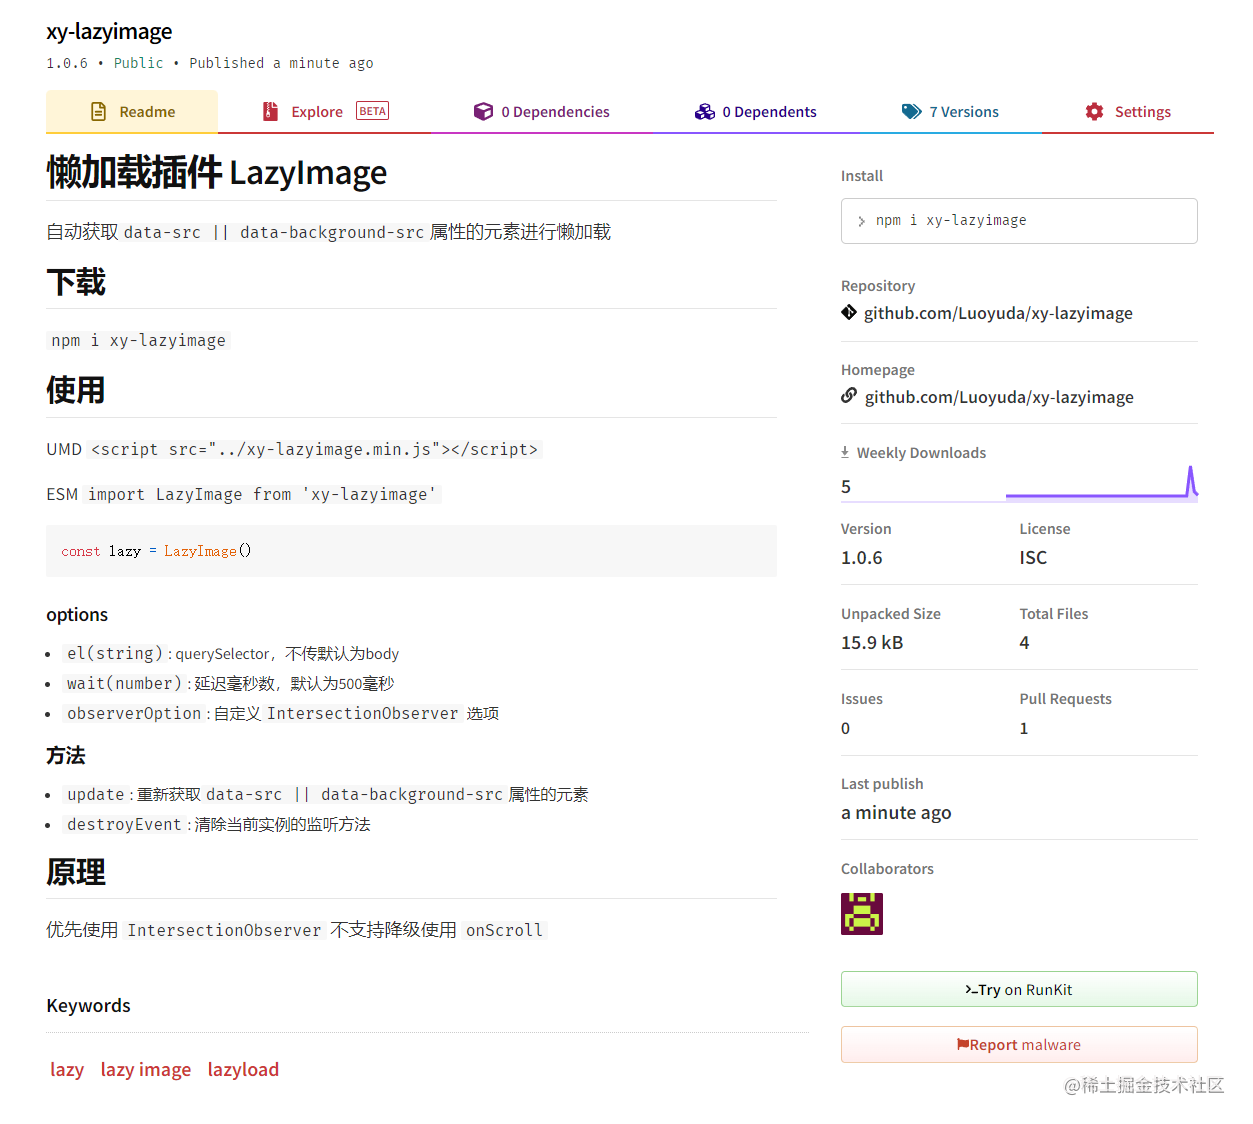The height and width of the screenshot is (1124, 1253).
Task: Click the Unpacked Size value 15.9 kB
Action: click(x=872, y=643)
